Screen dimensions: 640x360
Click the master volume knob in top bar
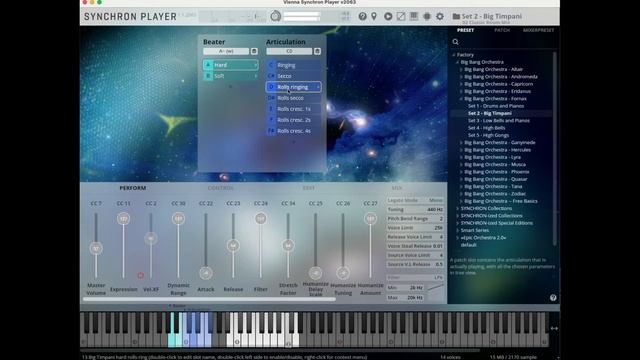coord(276,16)
